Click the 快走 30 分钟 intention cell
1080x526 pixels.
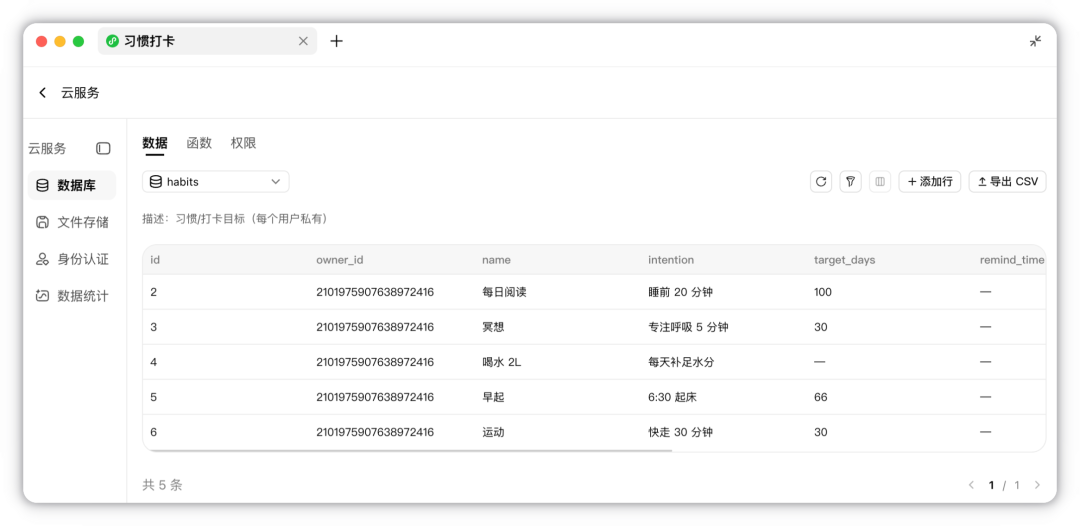tap(681, 433)
